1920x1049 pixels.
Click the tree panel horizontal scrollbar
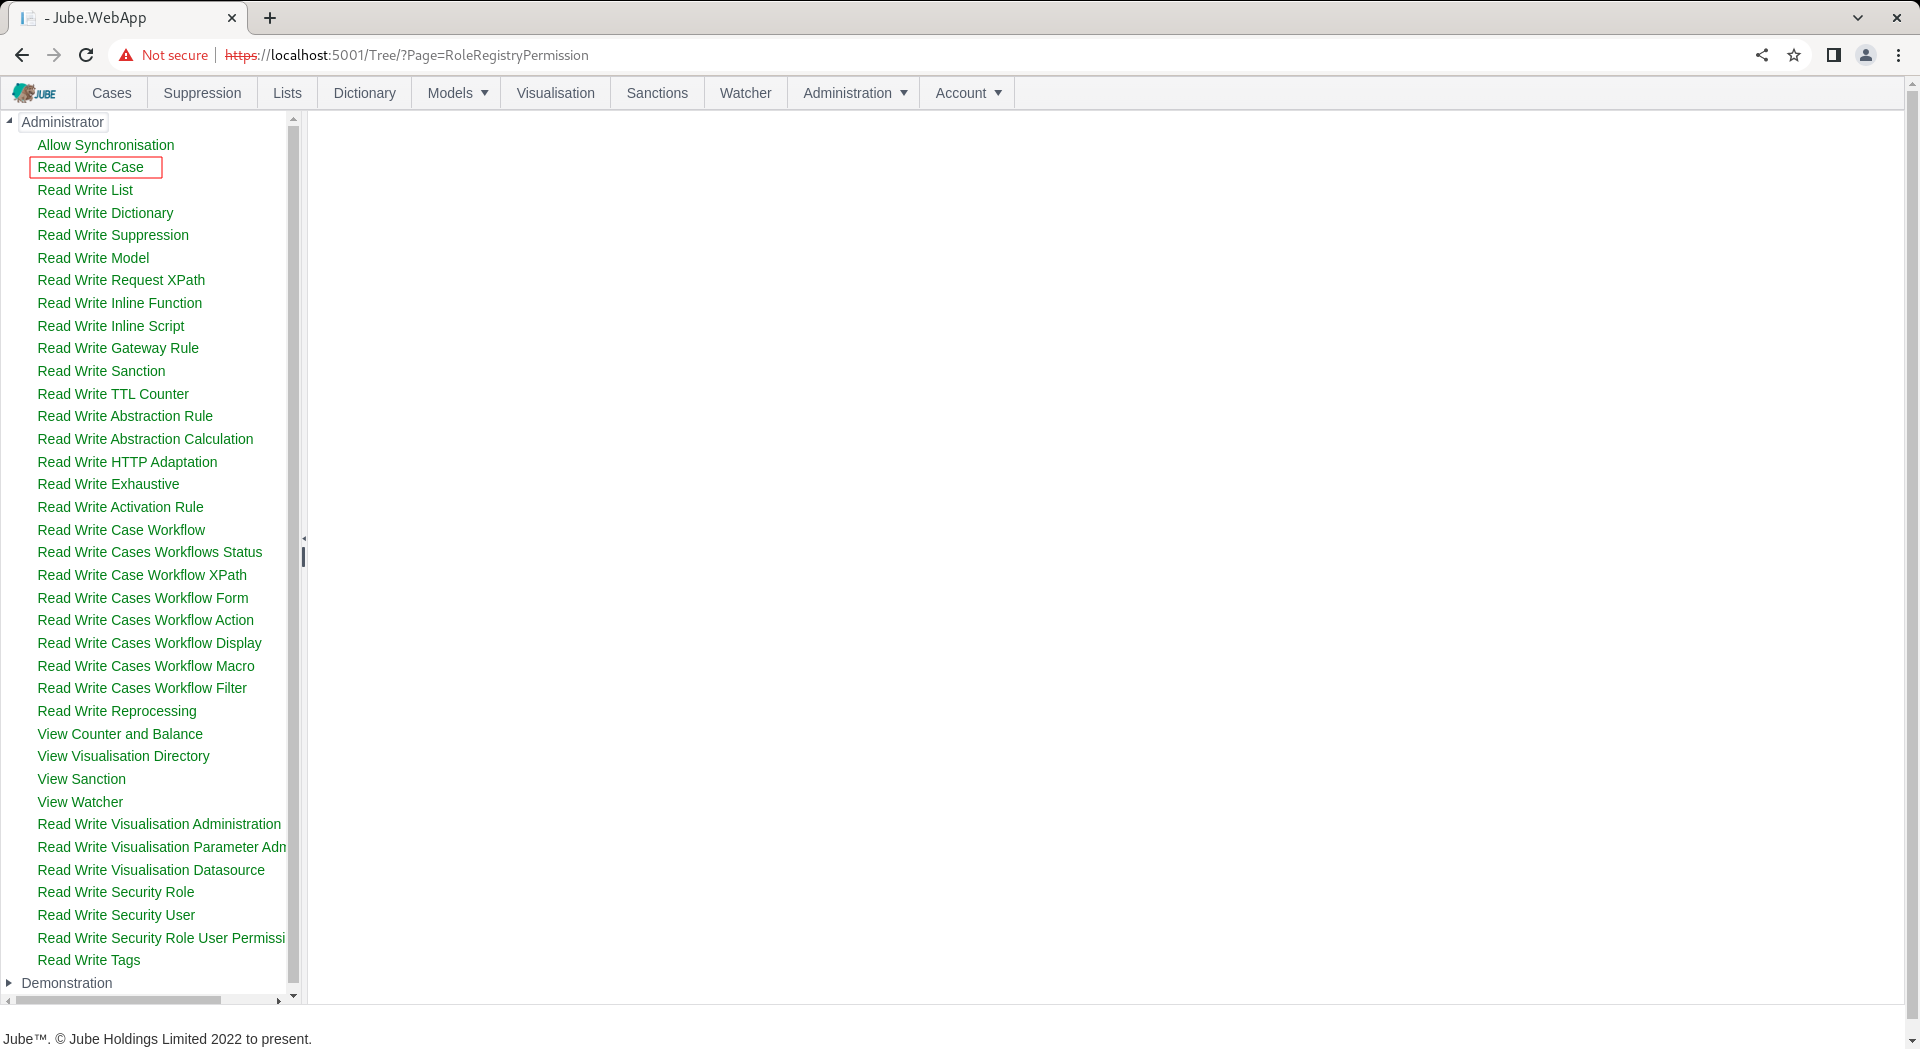116,1000
